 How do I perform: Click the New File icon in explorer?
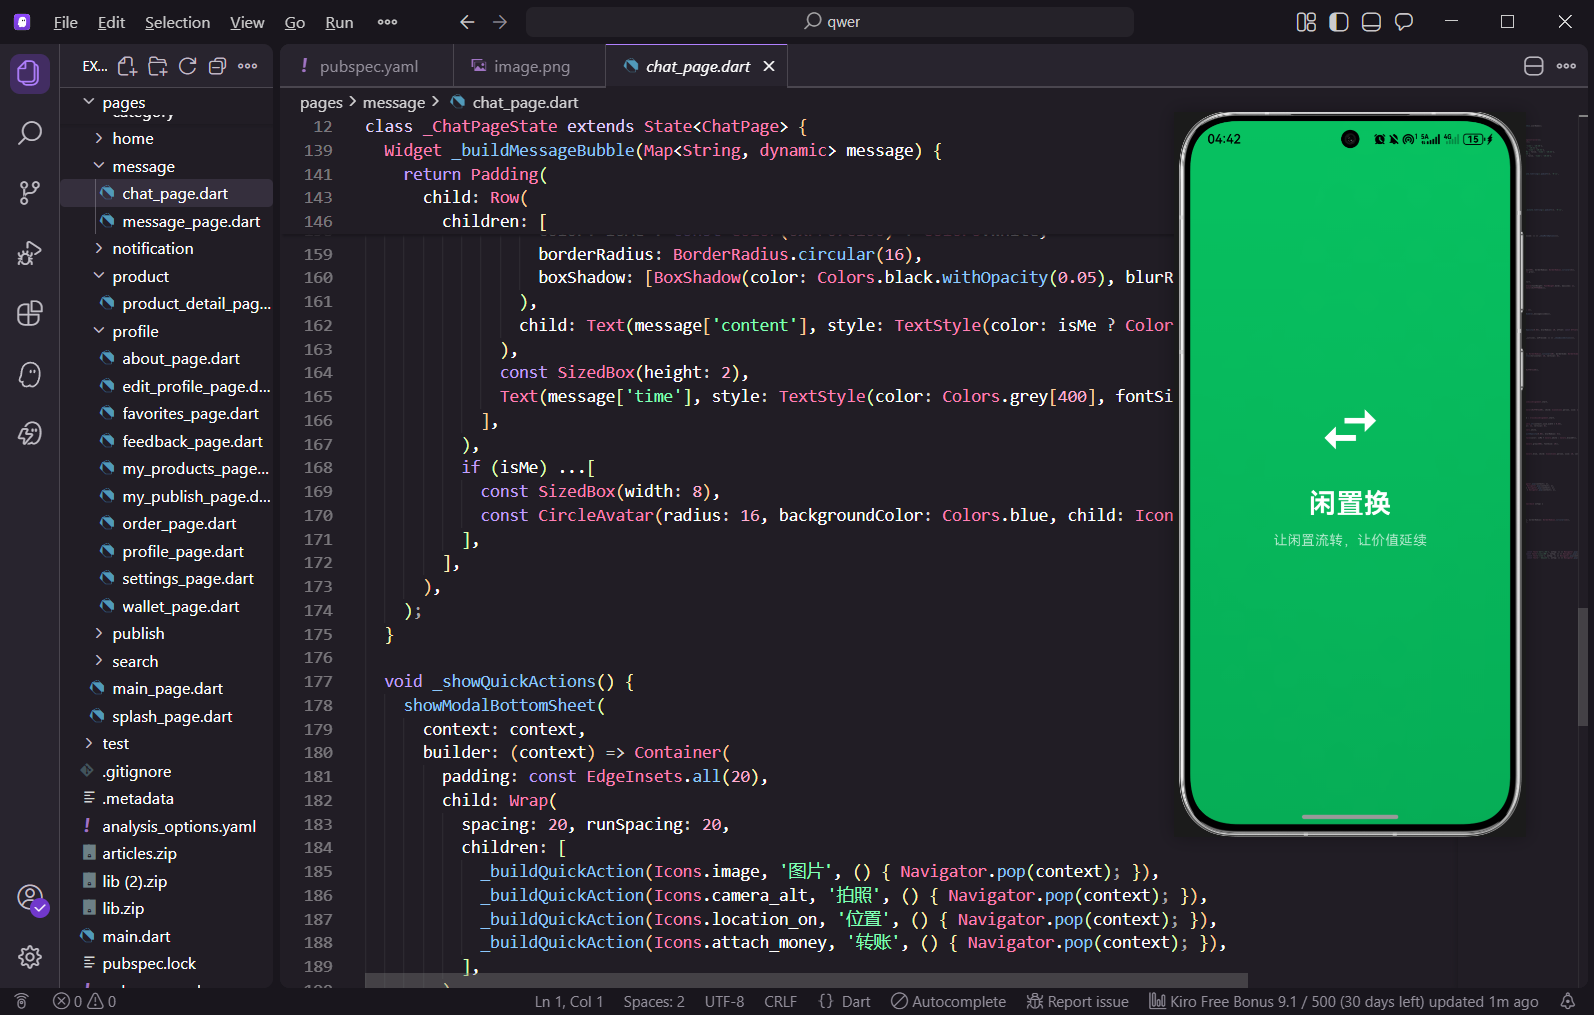127,66
